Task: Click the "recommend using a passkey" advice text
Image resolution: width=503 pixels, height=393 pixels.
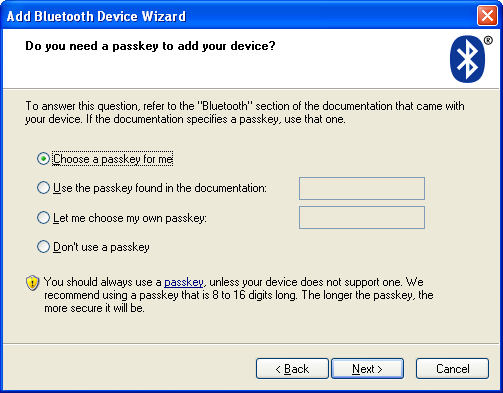Action: click(x=239, y=295)
